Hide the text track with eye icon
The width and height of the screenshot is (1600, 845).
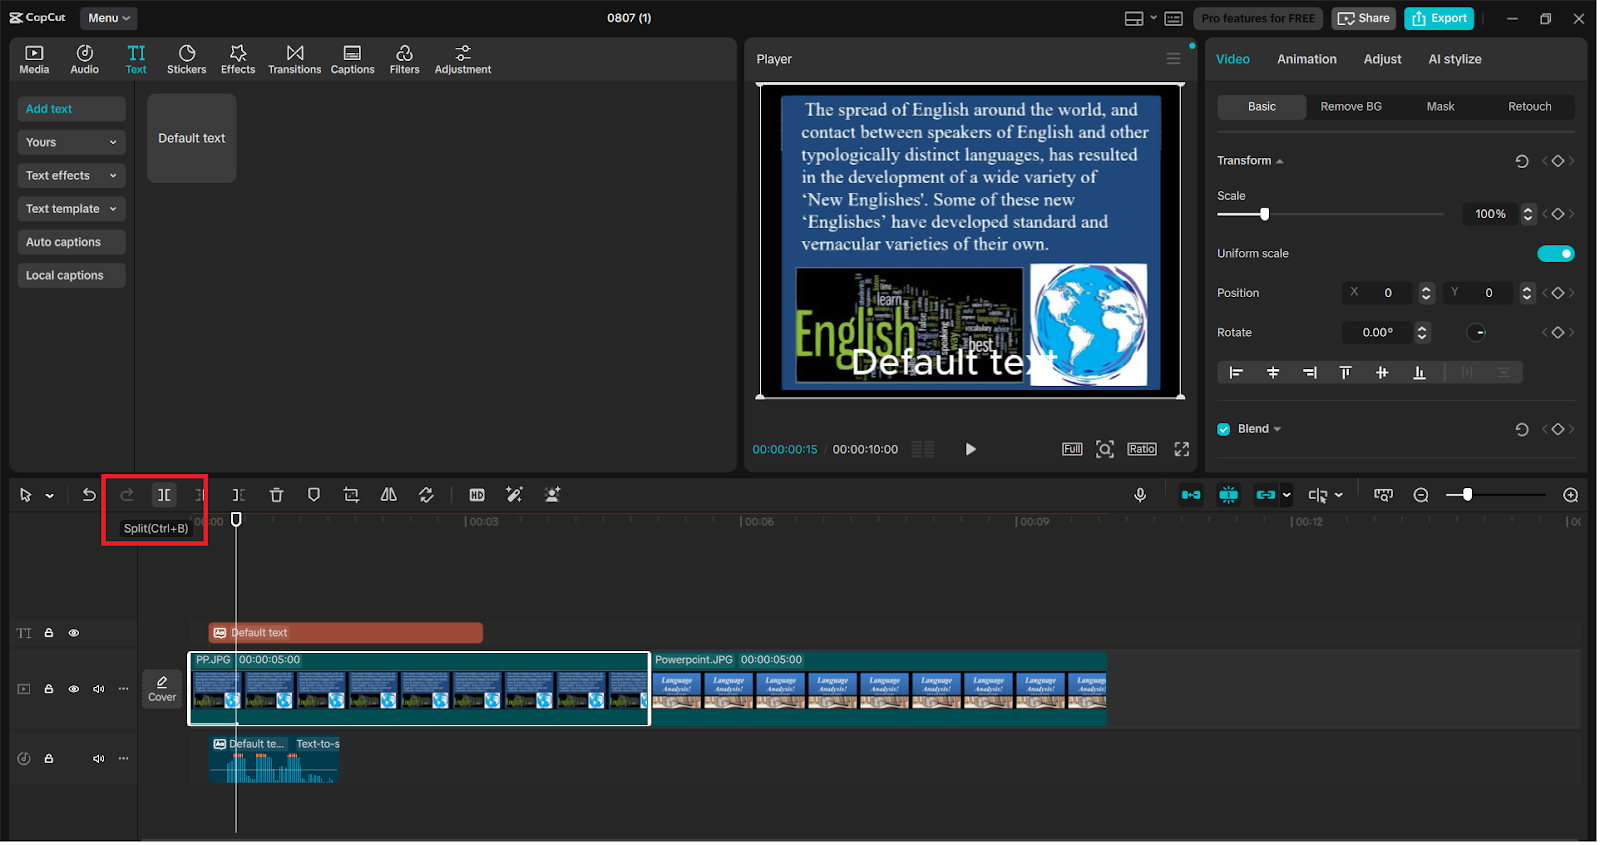74,633
